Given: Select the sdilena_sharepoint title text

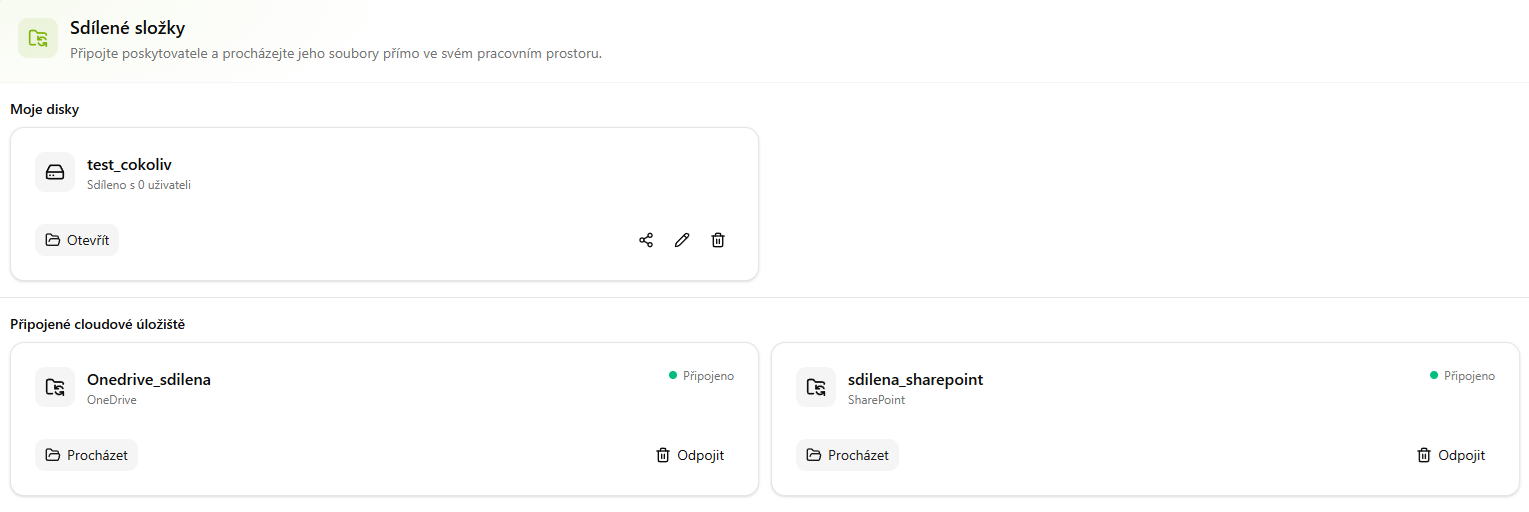Looking at the screenshot, I should [916, 379].
